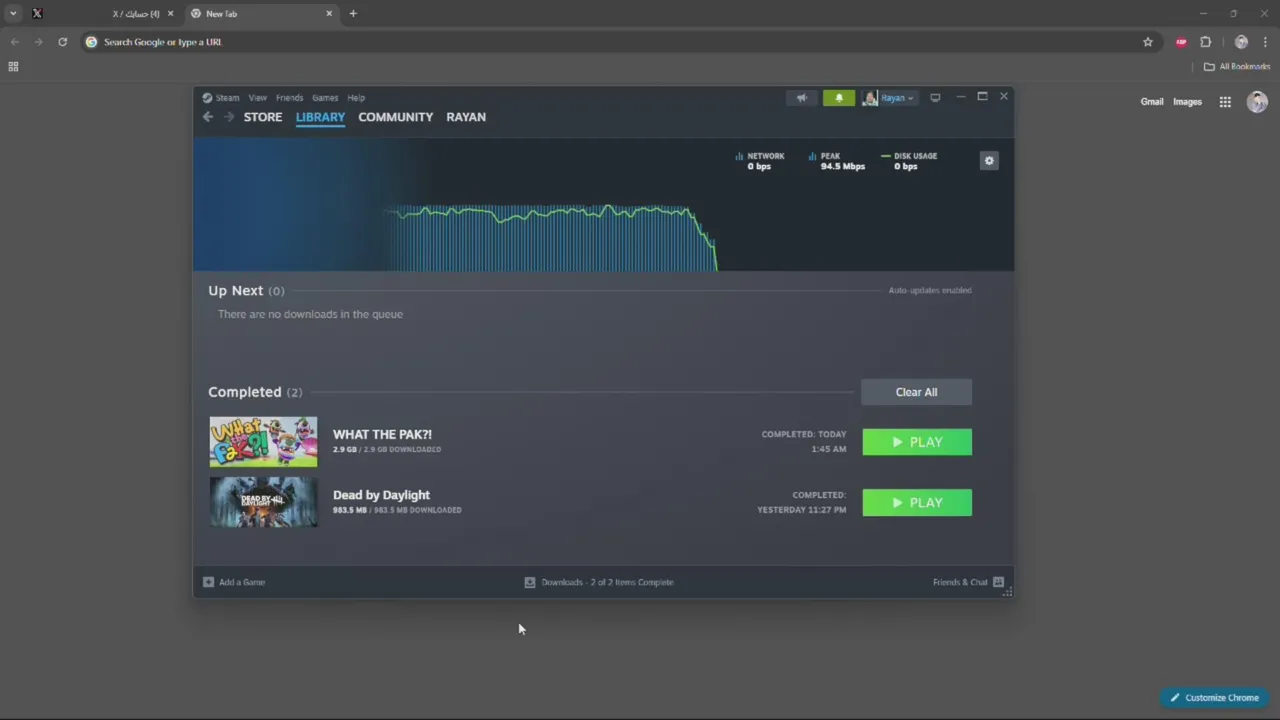Screen dimensions: 1280x720
Task: Click the PEAK 94.5 Mbps stat
Action: coord(837,161)
